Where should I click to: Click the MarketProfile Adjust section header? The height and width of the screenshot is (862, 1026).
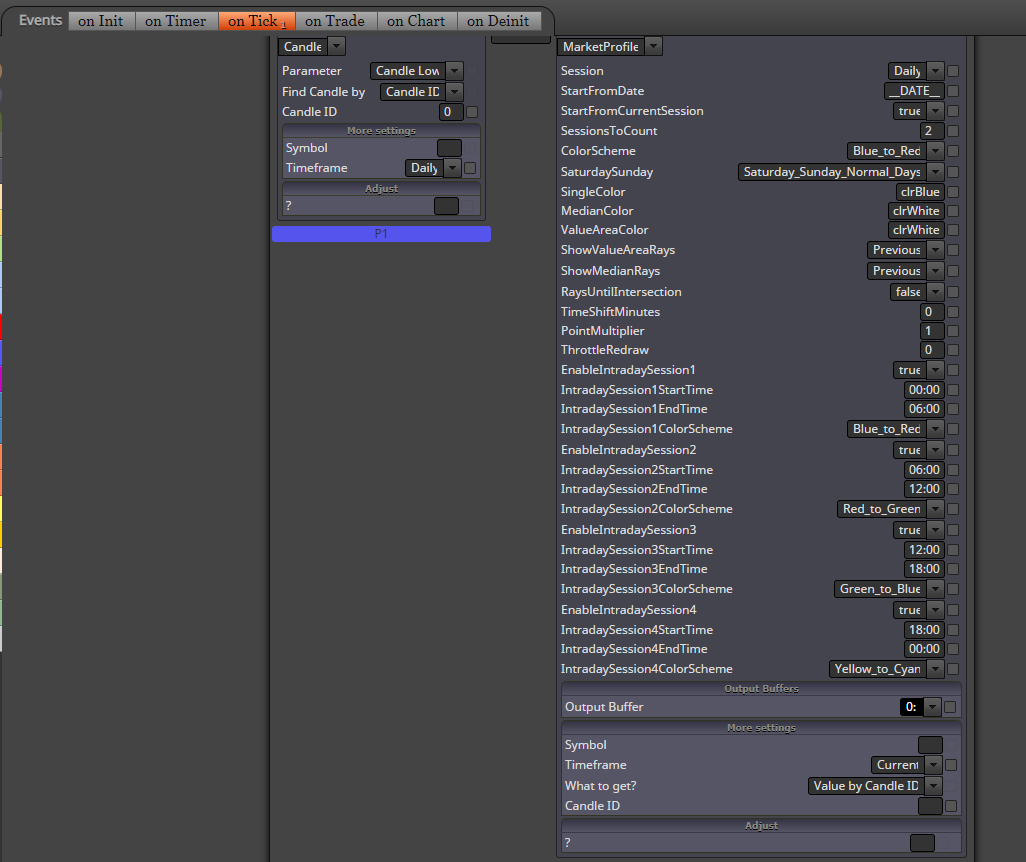tap(762, 826)
